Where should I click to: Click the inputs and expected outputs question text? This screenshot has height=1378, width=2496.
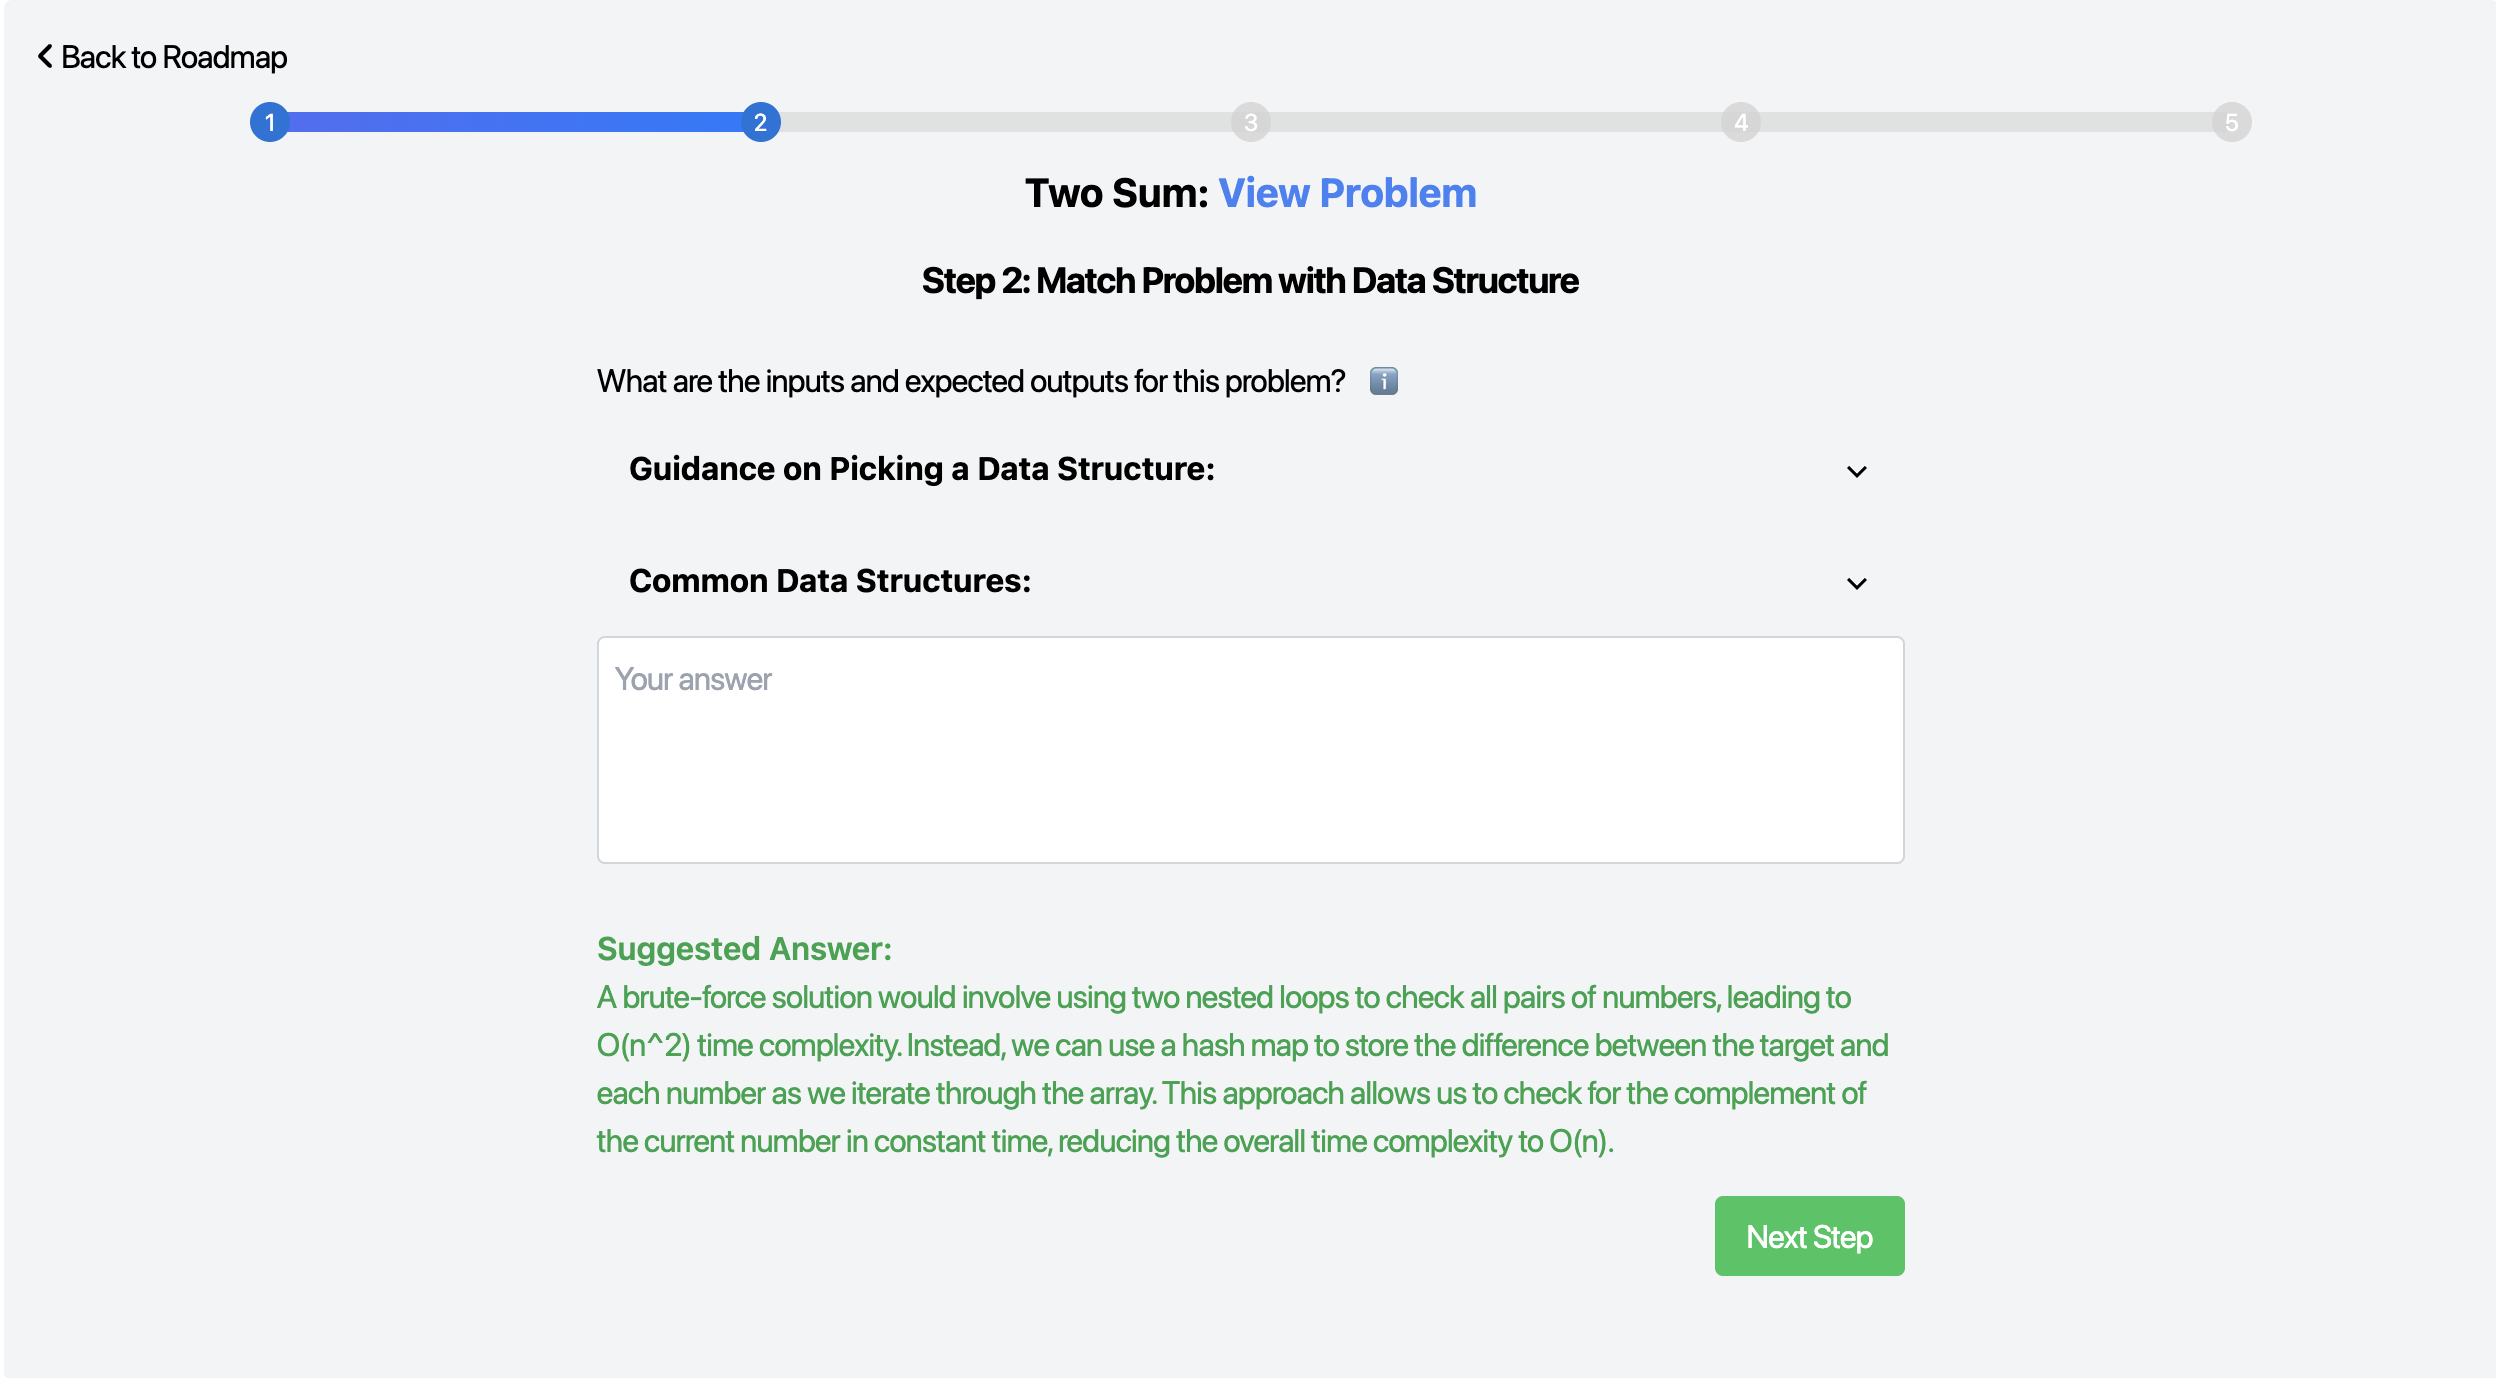click(971, 381)
